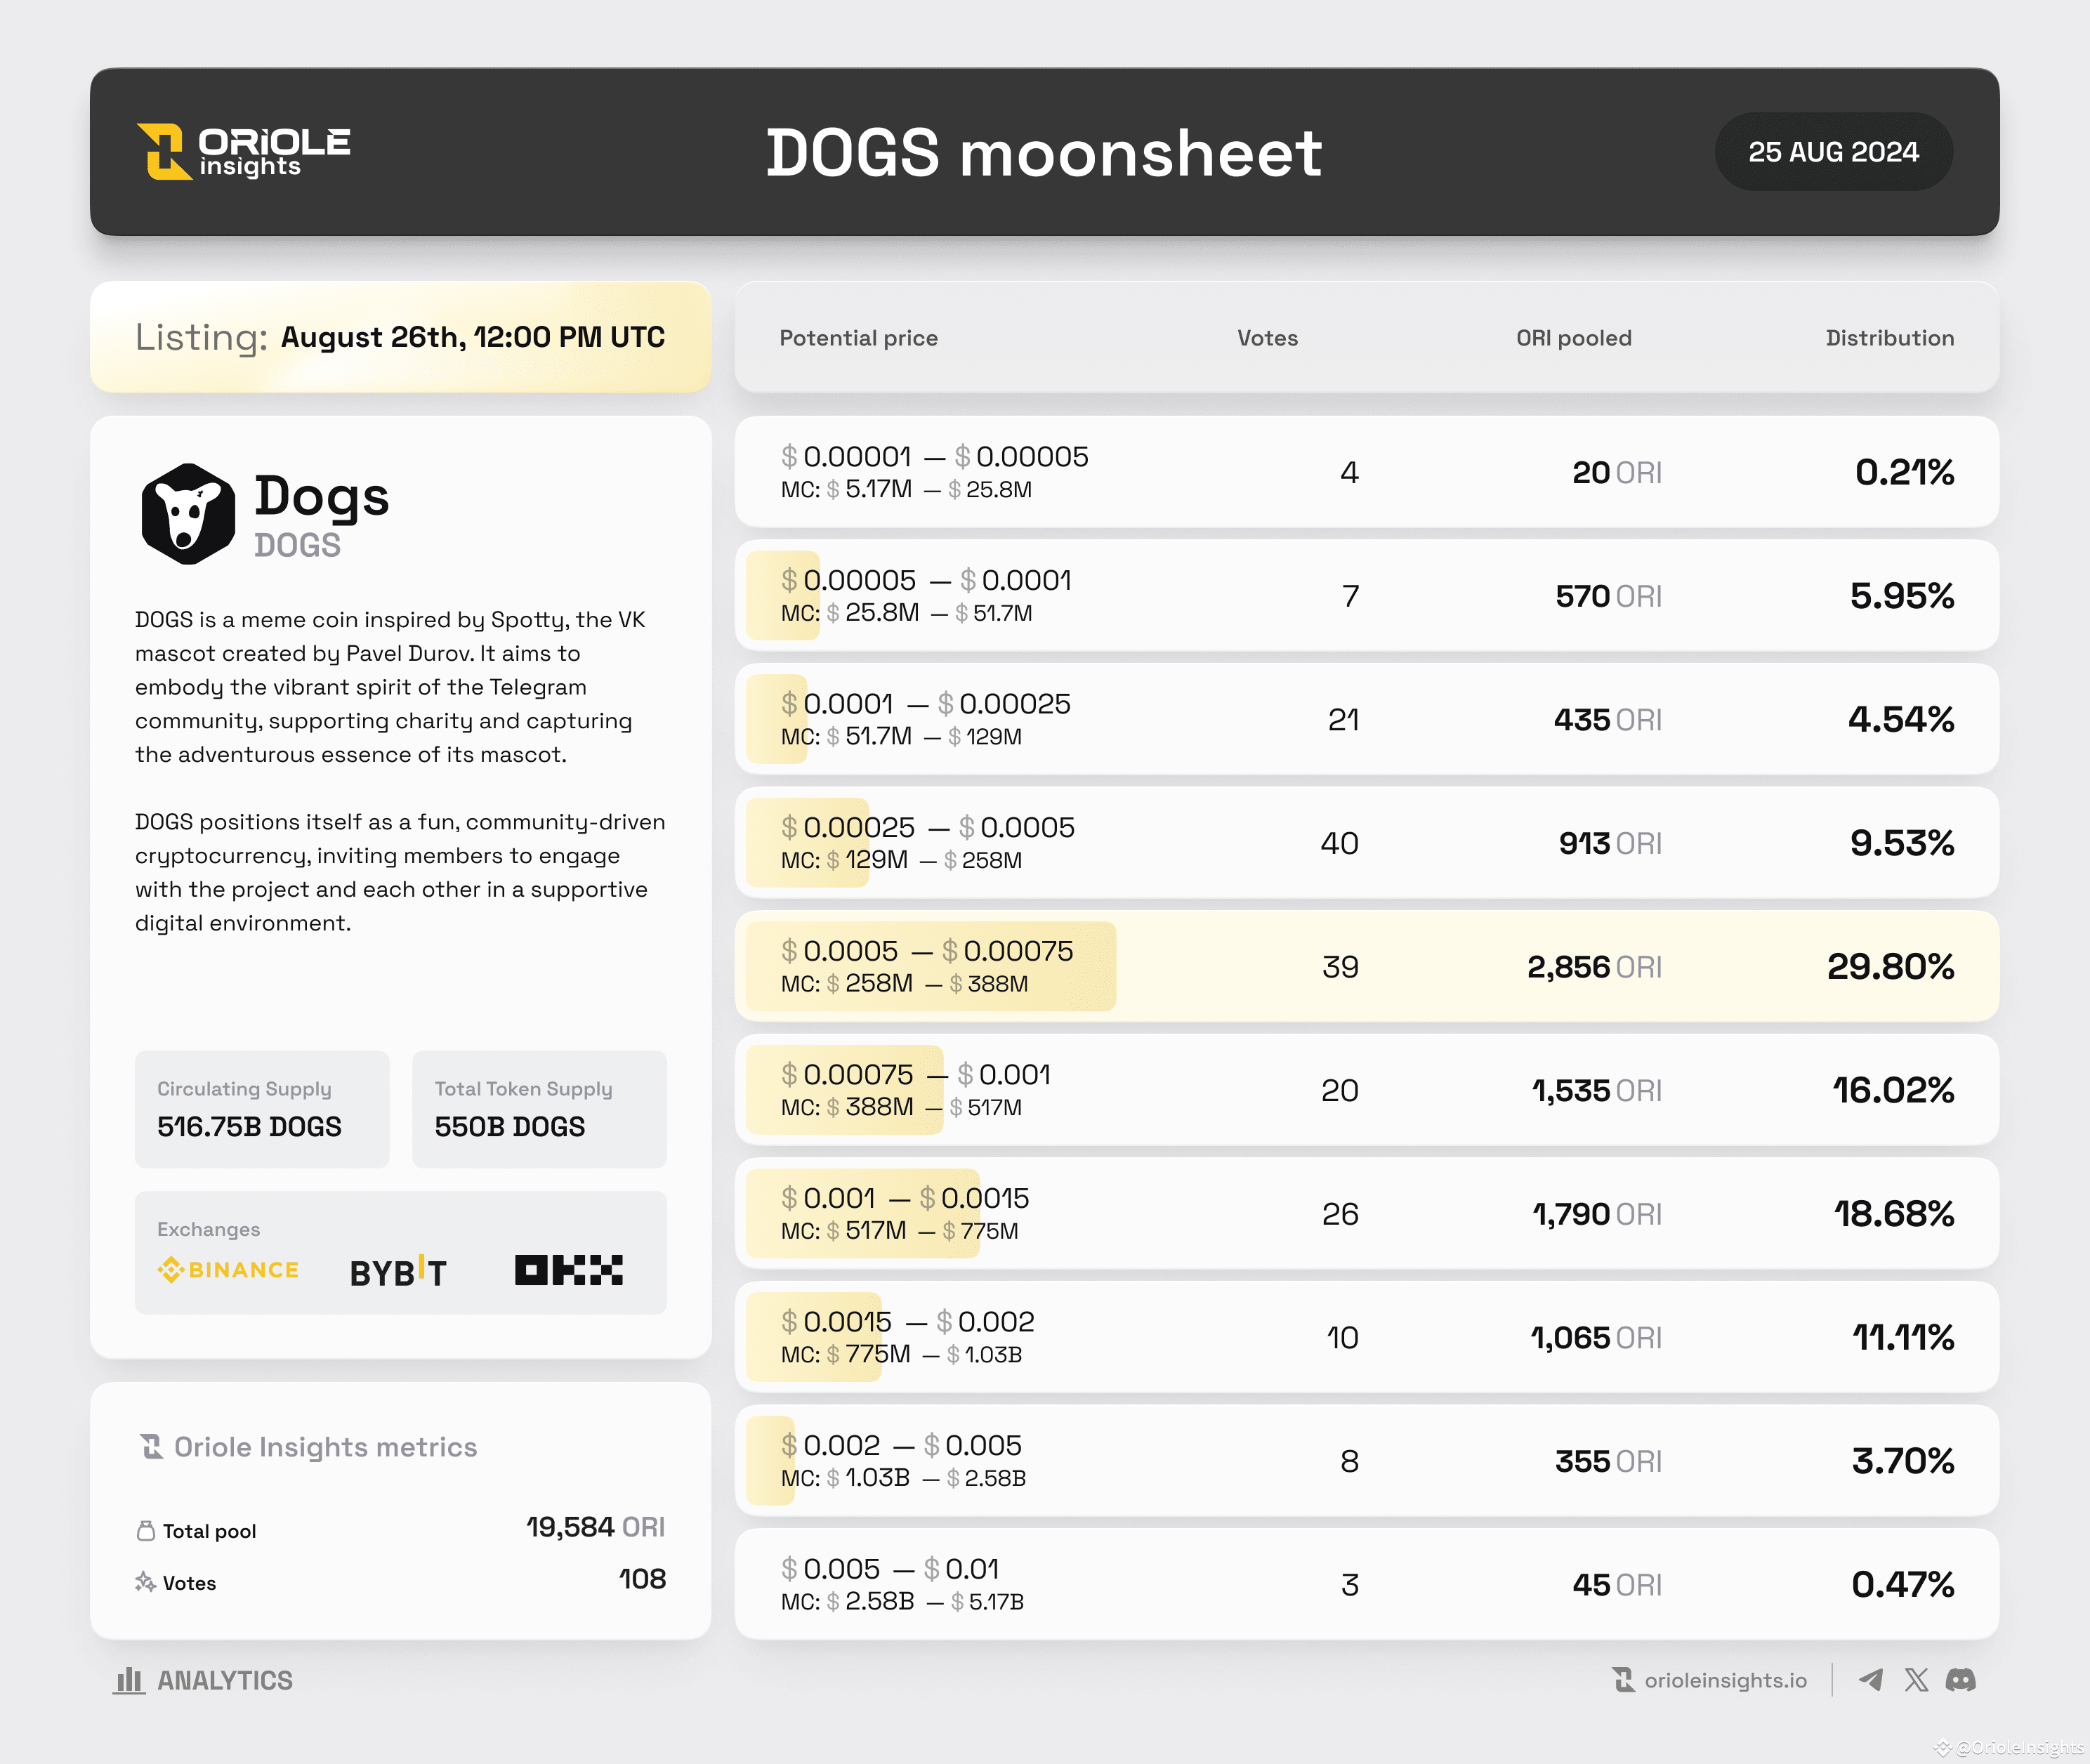The height and width of the screenshot is (1764, 2090).
Task: Click the Oriole icon beside metrics heading
Action: point(152,1447)
